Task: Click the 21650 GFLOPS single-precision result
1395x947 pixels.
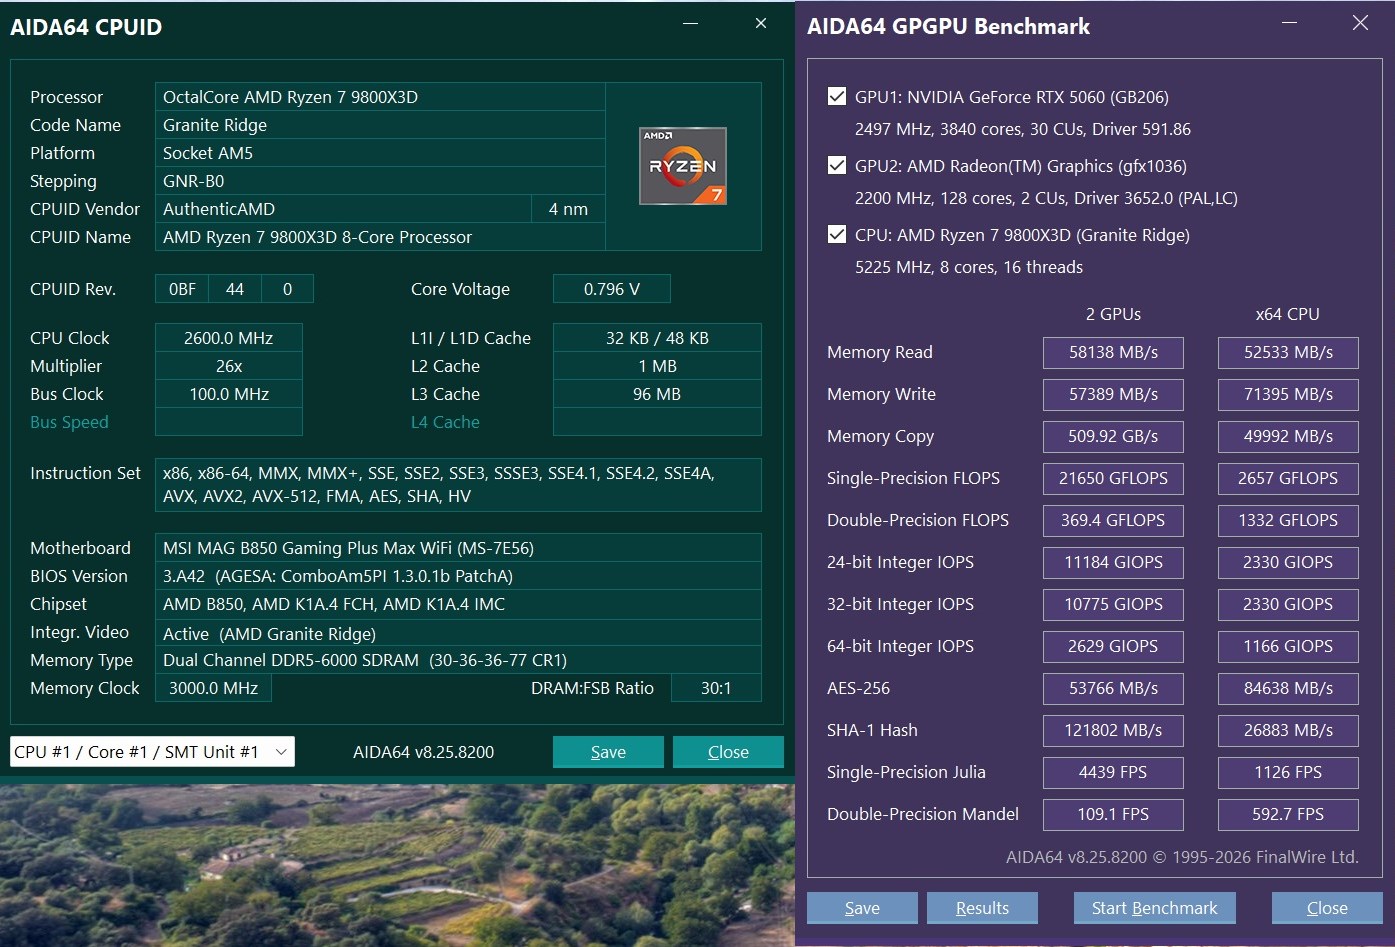Action: (x=1113, y=478)
